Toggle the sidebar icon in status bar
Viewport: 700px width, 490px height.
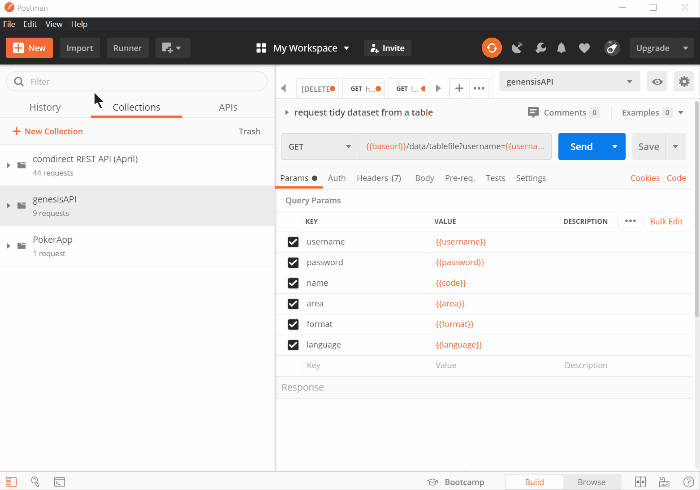coord(11,482)
